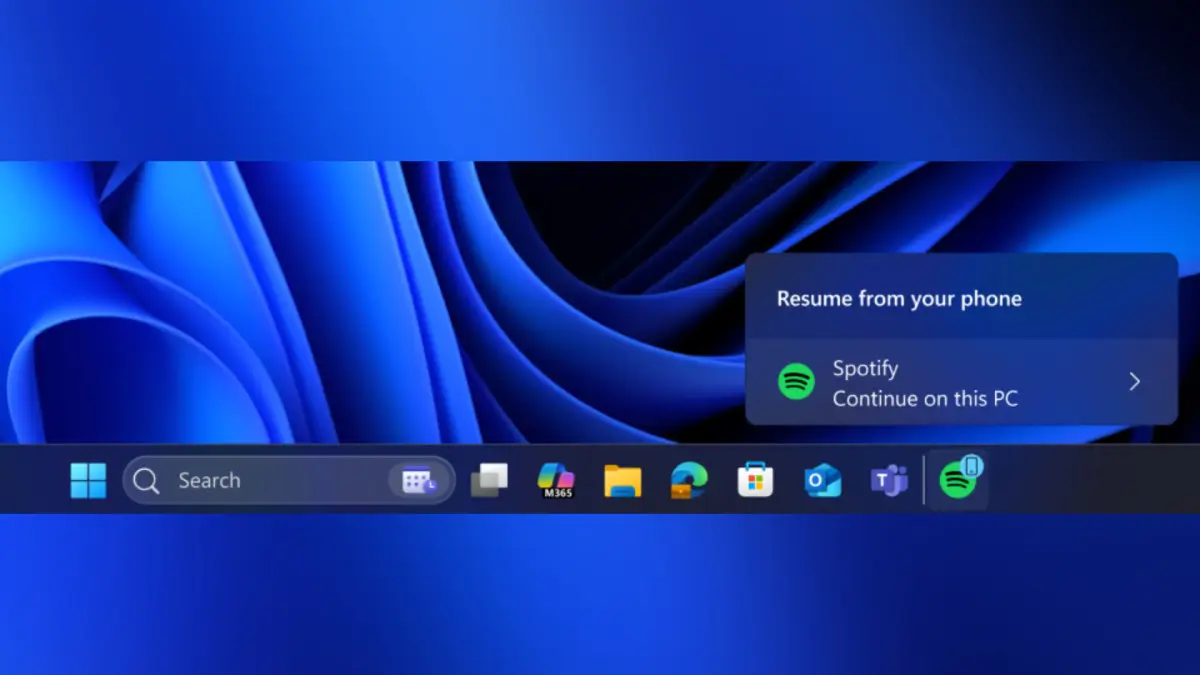The image size is (1200, 675).
Task: Launch Microsoft Teams from the taskbar
Action: tap(888, 481)
